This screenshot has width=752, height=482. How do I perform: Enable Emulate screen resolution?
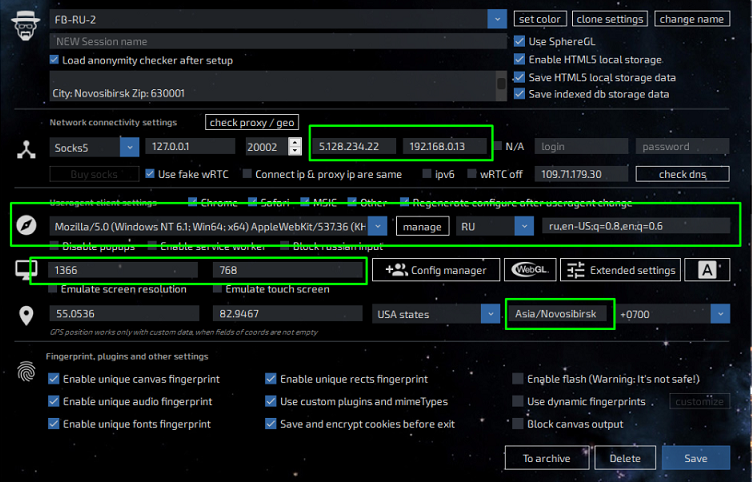(53, 289)
